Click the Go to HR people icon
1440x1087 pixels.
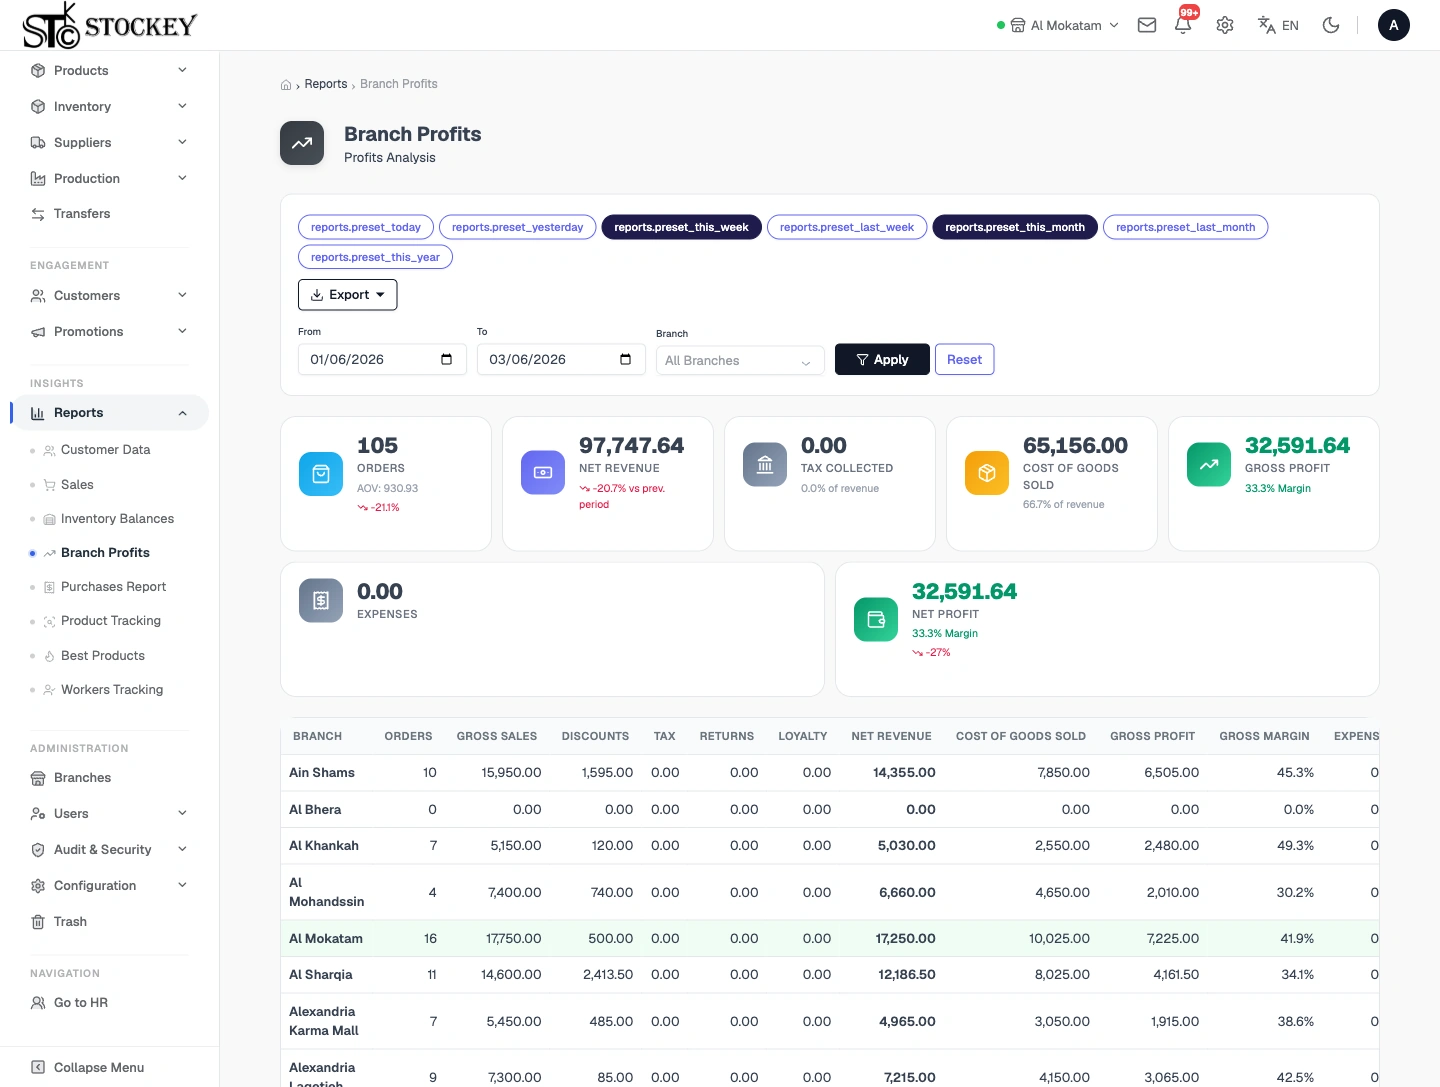pos(38,1003)
